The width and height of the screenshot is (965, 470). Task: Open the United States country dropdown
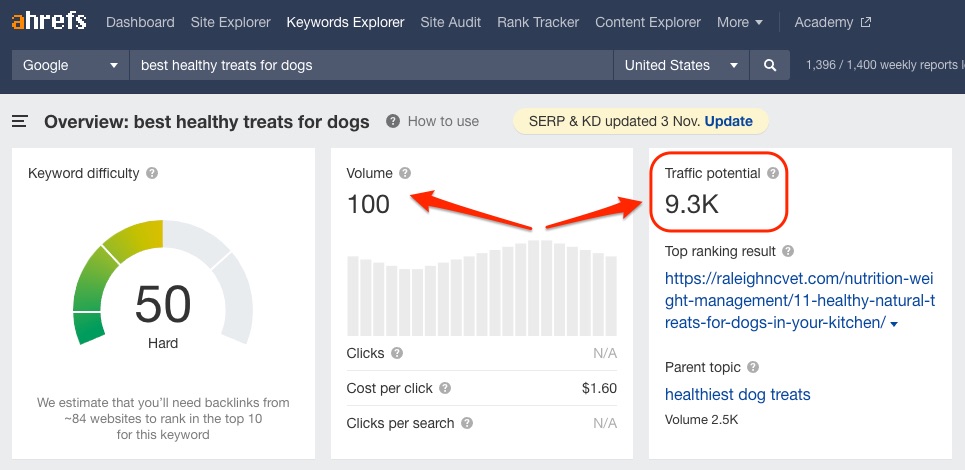point(681,65)
